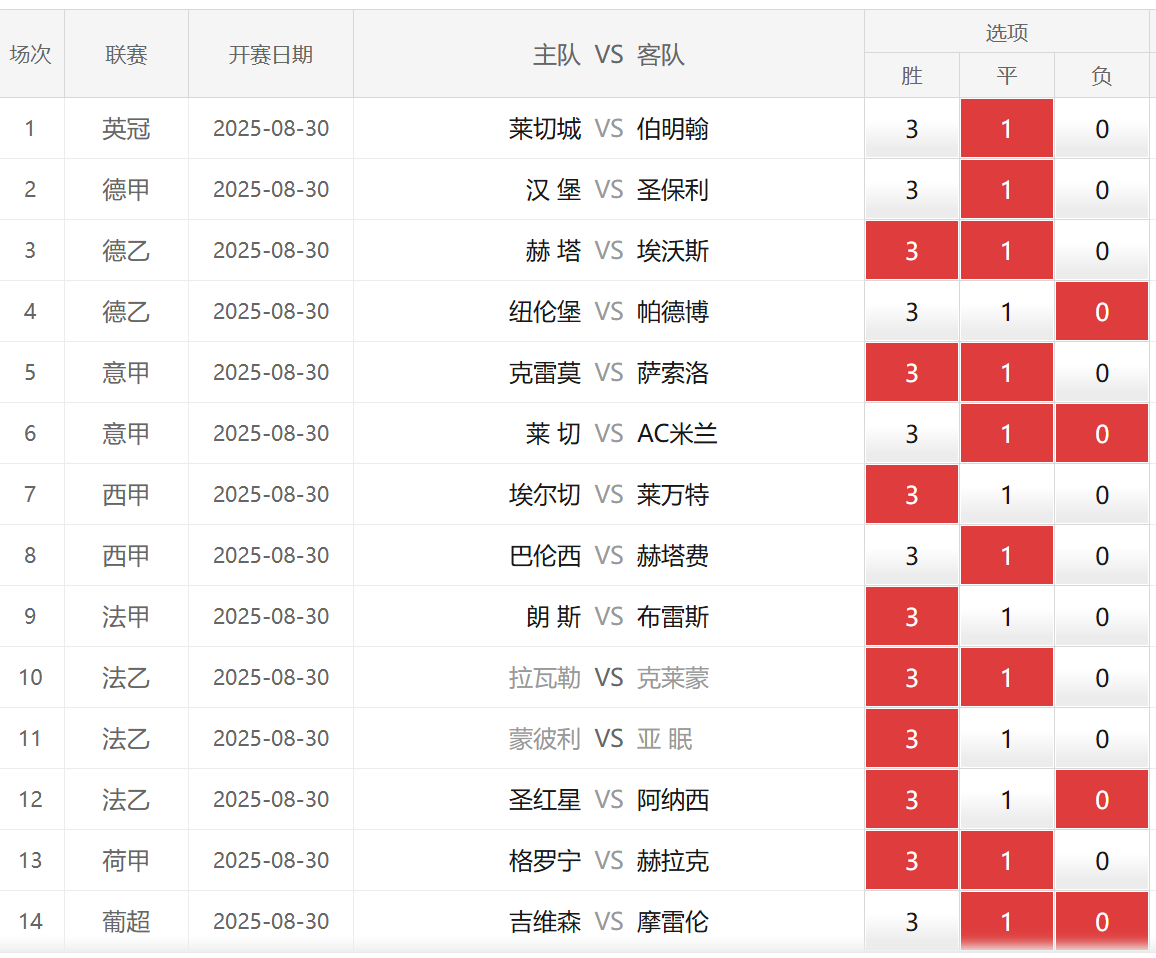Open away team 克莱蒙 link
The width and height of the screenshot is (1156, 958).
(672, 678)
